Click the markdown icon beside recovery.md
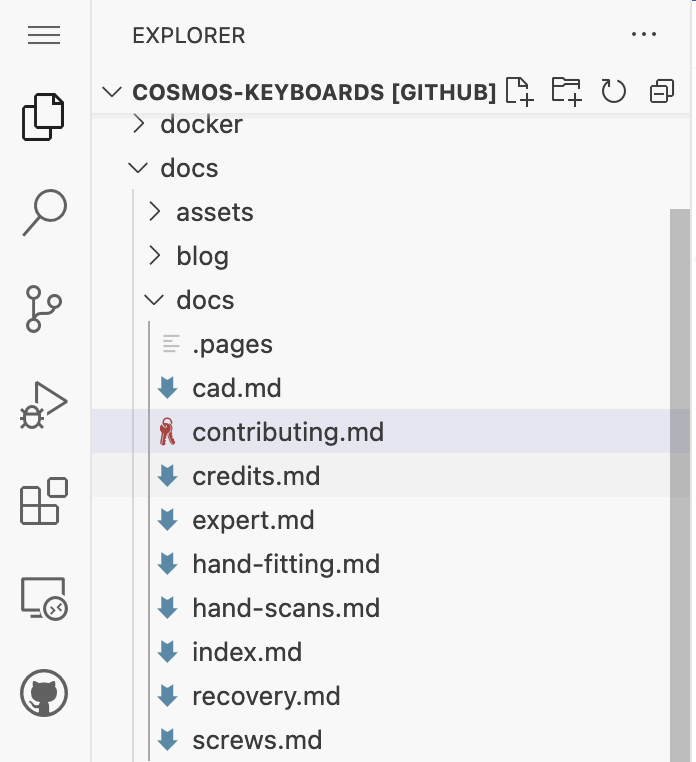This screenshot has width=696, height=762. pyautogui.click(x=168, y=696)
